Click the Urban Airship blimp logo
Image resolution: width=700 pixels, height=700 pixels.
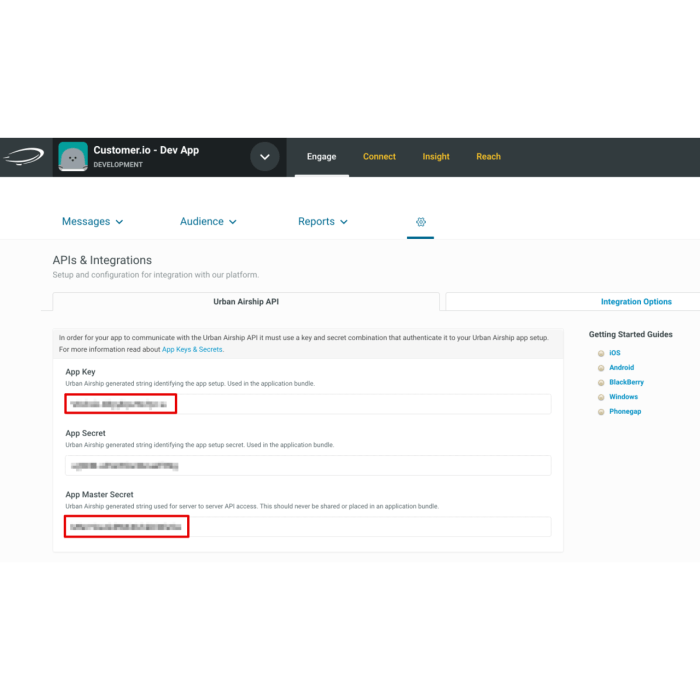(24, 157)
